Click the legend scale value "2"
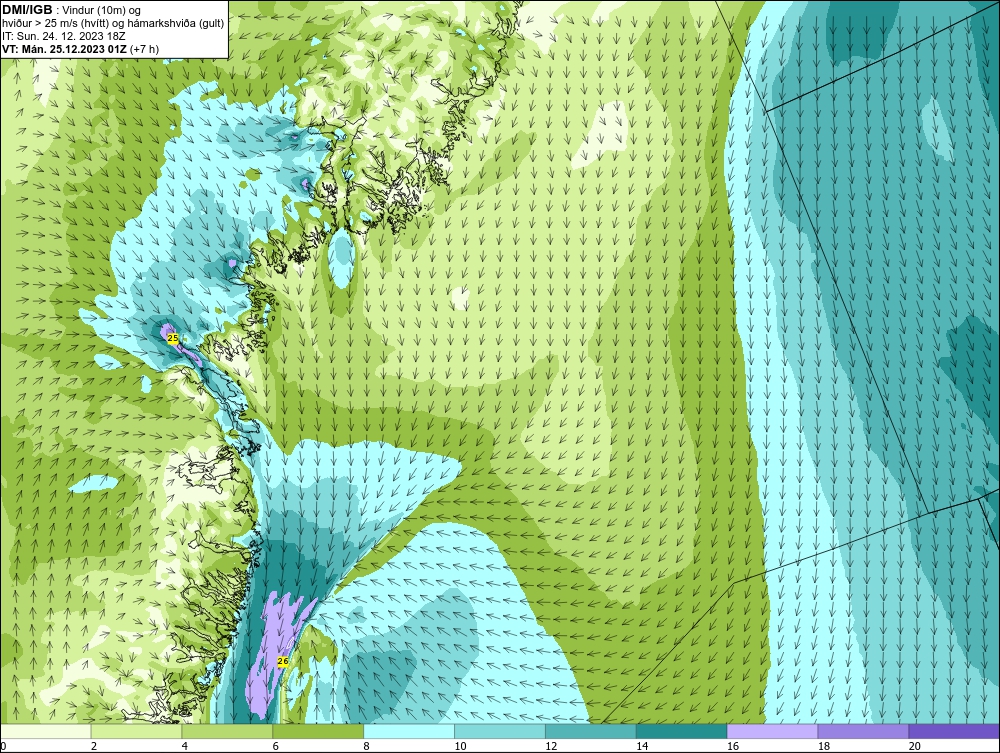The image size is (1000, 753). (x=94, y=746)
